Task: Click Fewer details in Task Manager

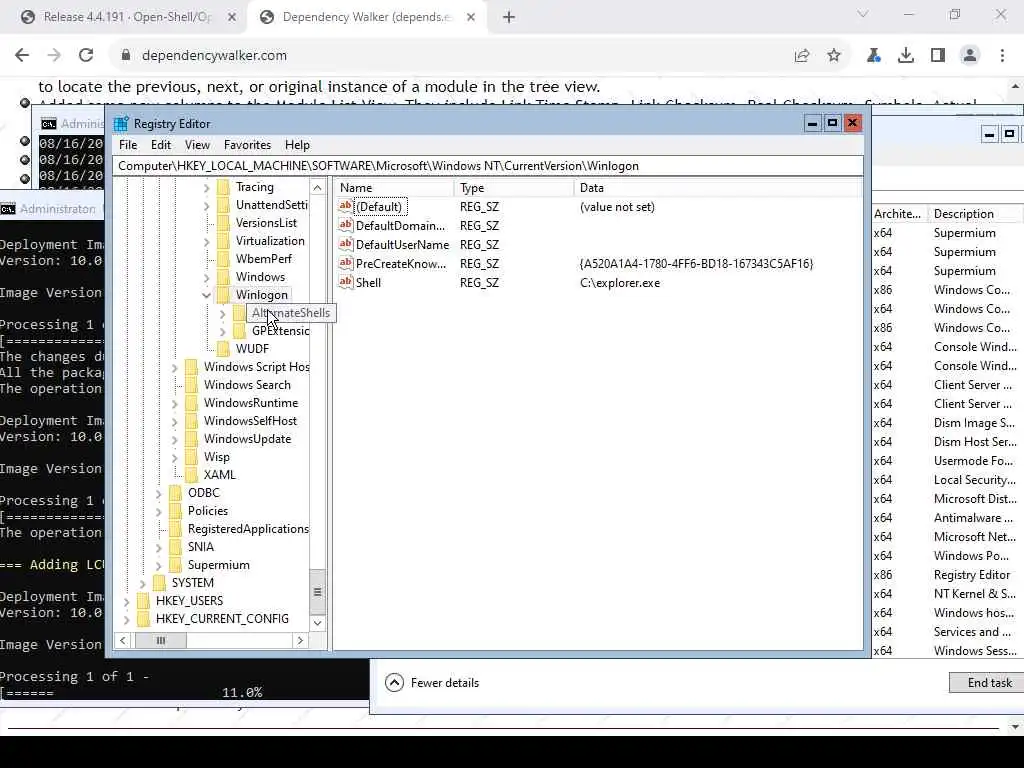Action: [432, 683]
